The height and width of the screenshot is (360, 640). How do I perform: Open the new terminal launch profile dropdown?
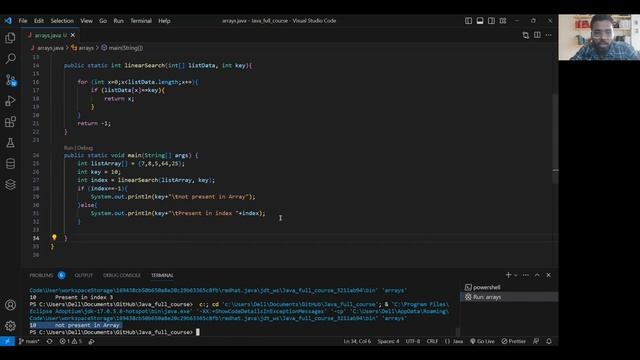coord(516,275)
